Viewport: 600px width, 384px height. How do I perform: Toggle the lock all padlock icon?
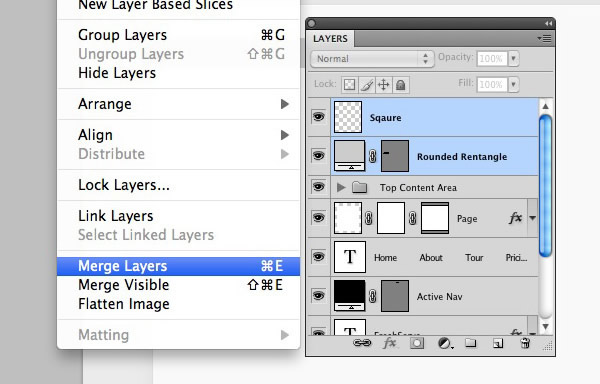401,85
